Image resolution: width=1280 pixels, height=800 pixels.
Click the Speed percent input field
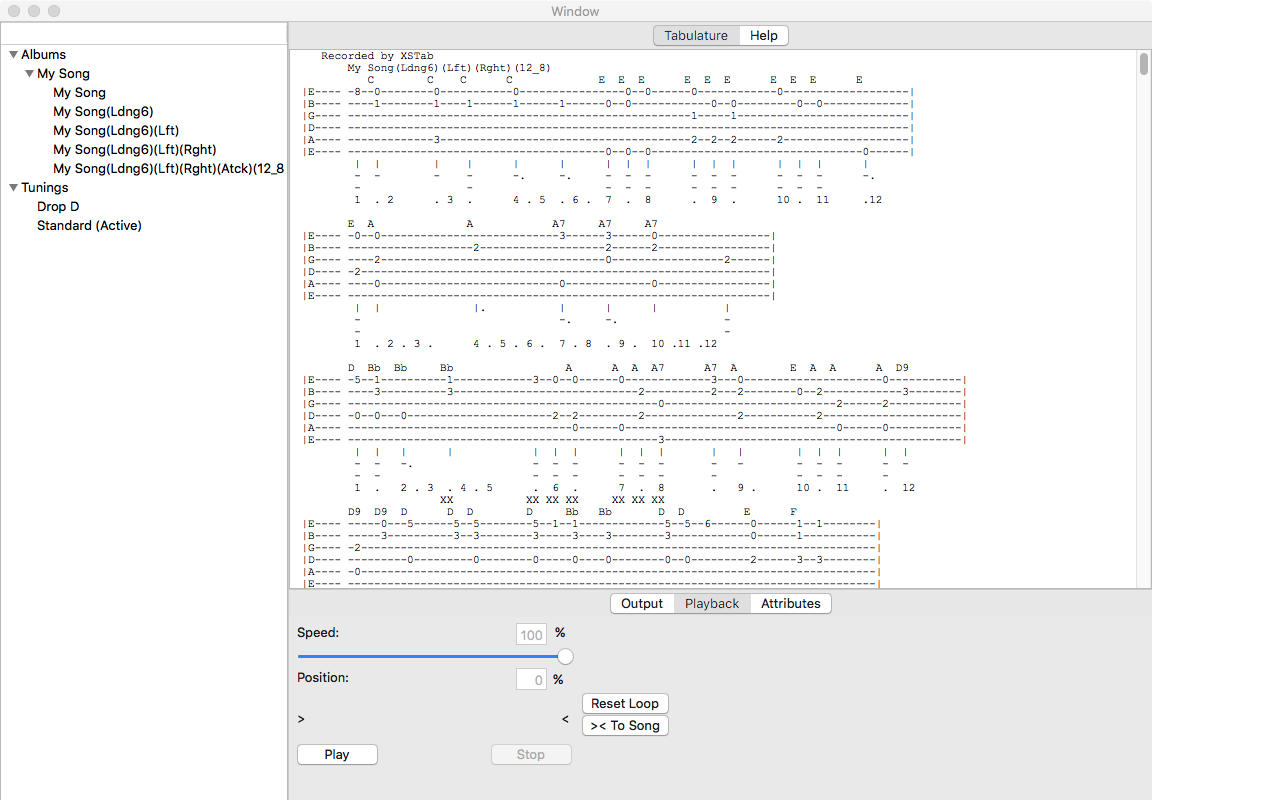click(531, 635)
